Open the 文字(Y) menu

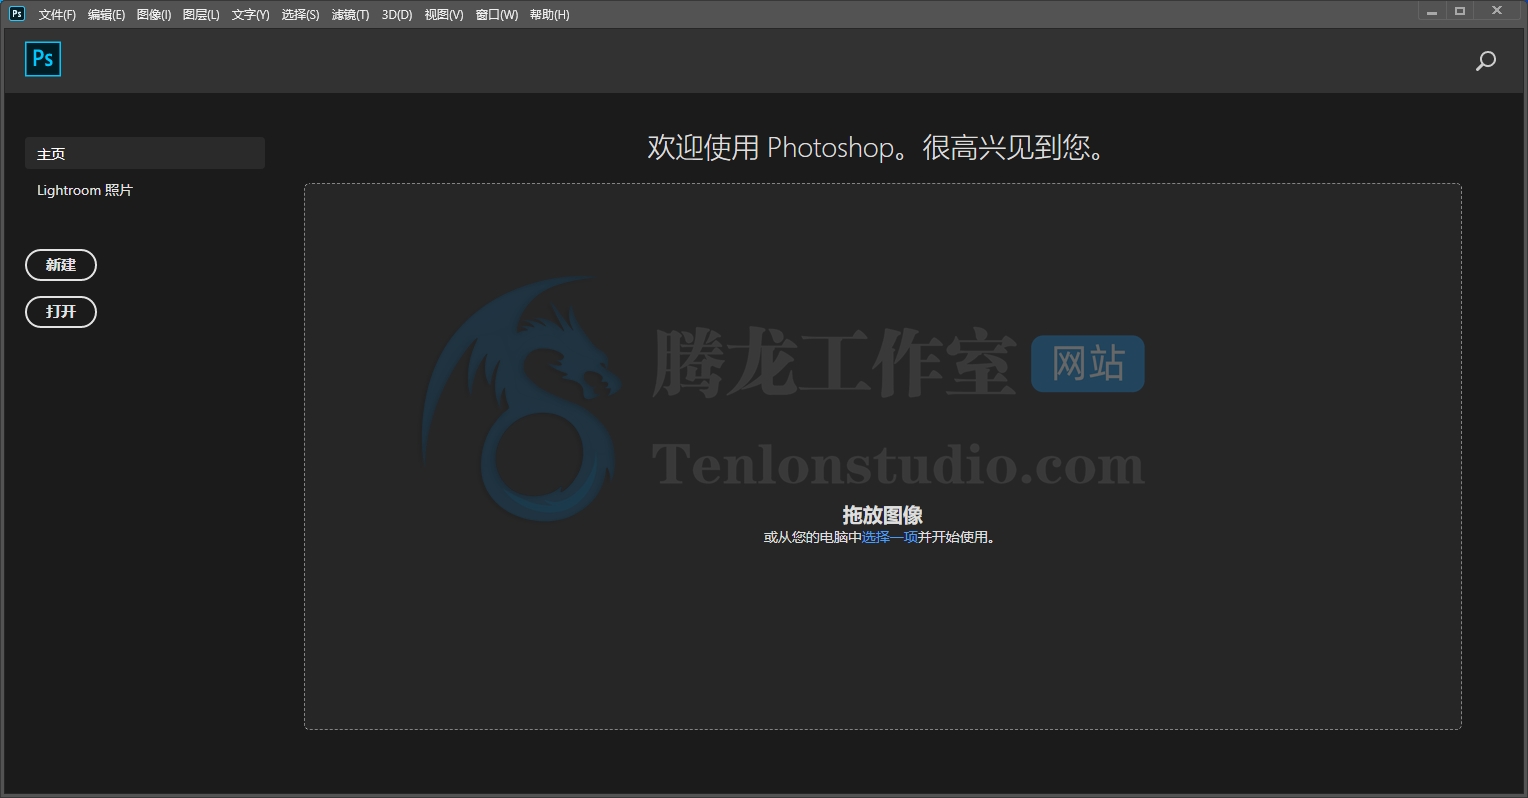[x=250, y=15]
